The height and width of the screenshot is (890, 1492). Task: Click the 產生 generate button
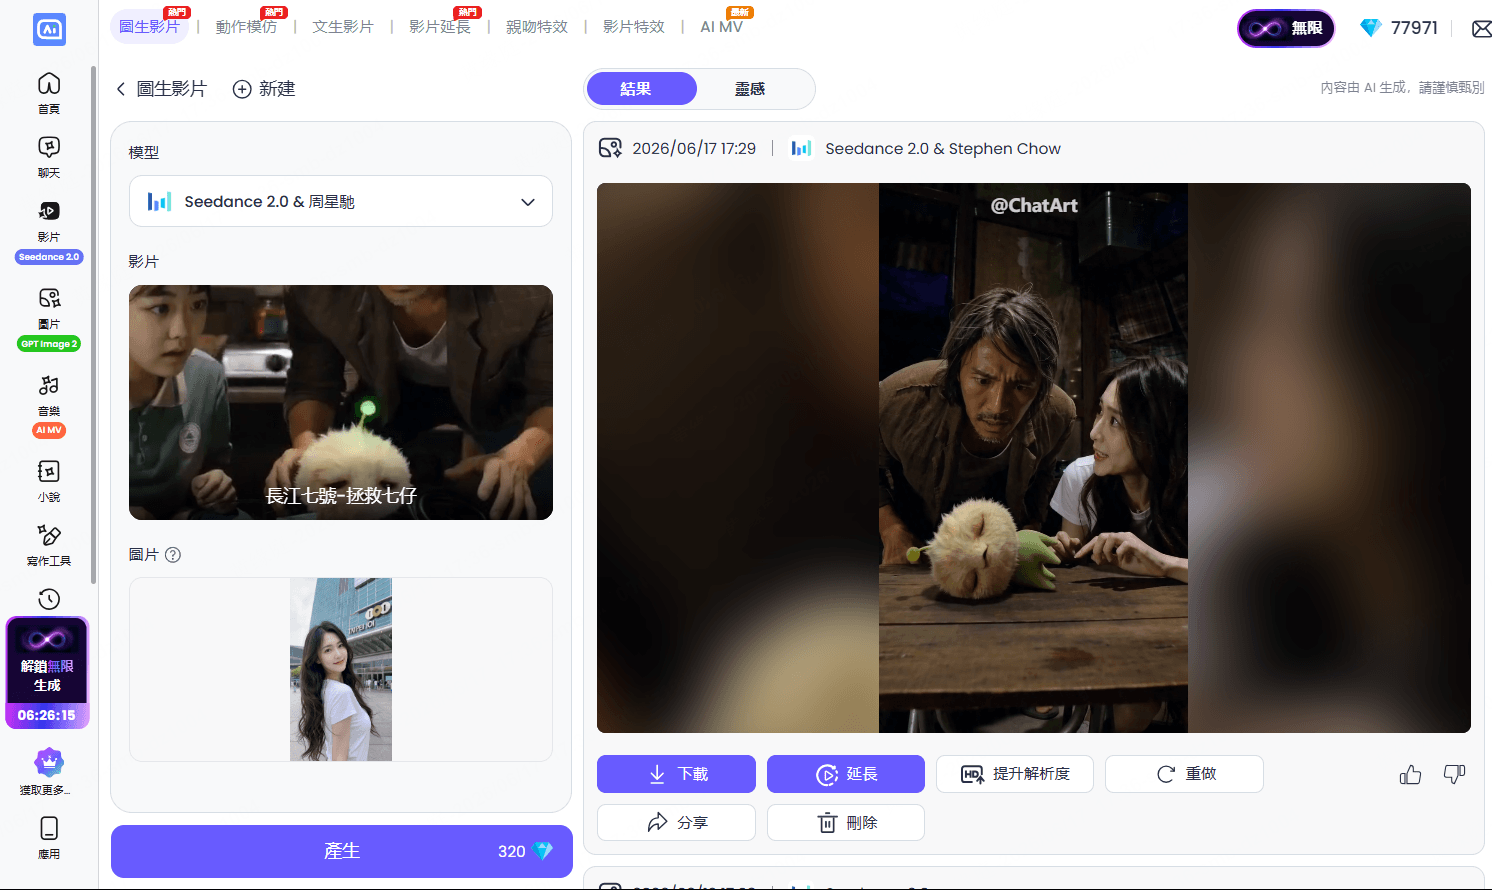[342, 851]
